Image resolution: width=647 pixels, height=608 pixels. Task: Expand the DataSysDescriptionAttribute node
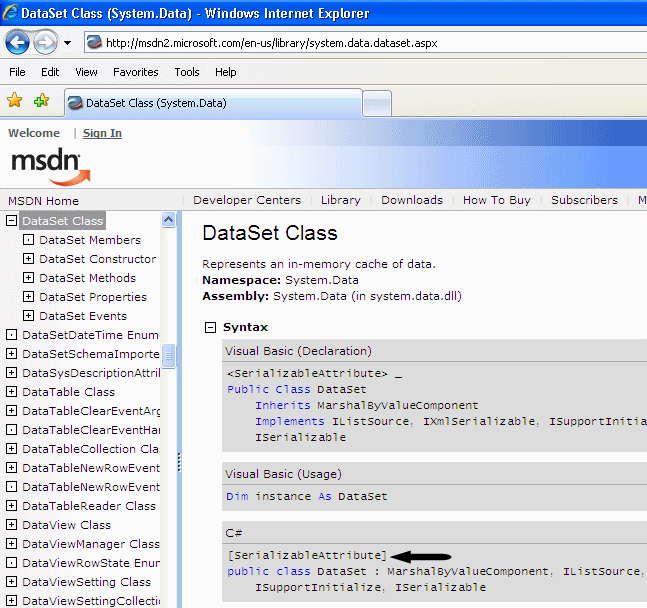(x=12, y=372)
